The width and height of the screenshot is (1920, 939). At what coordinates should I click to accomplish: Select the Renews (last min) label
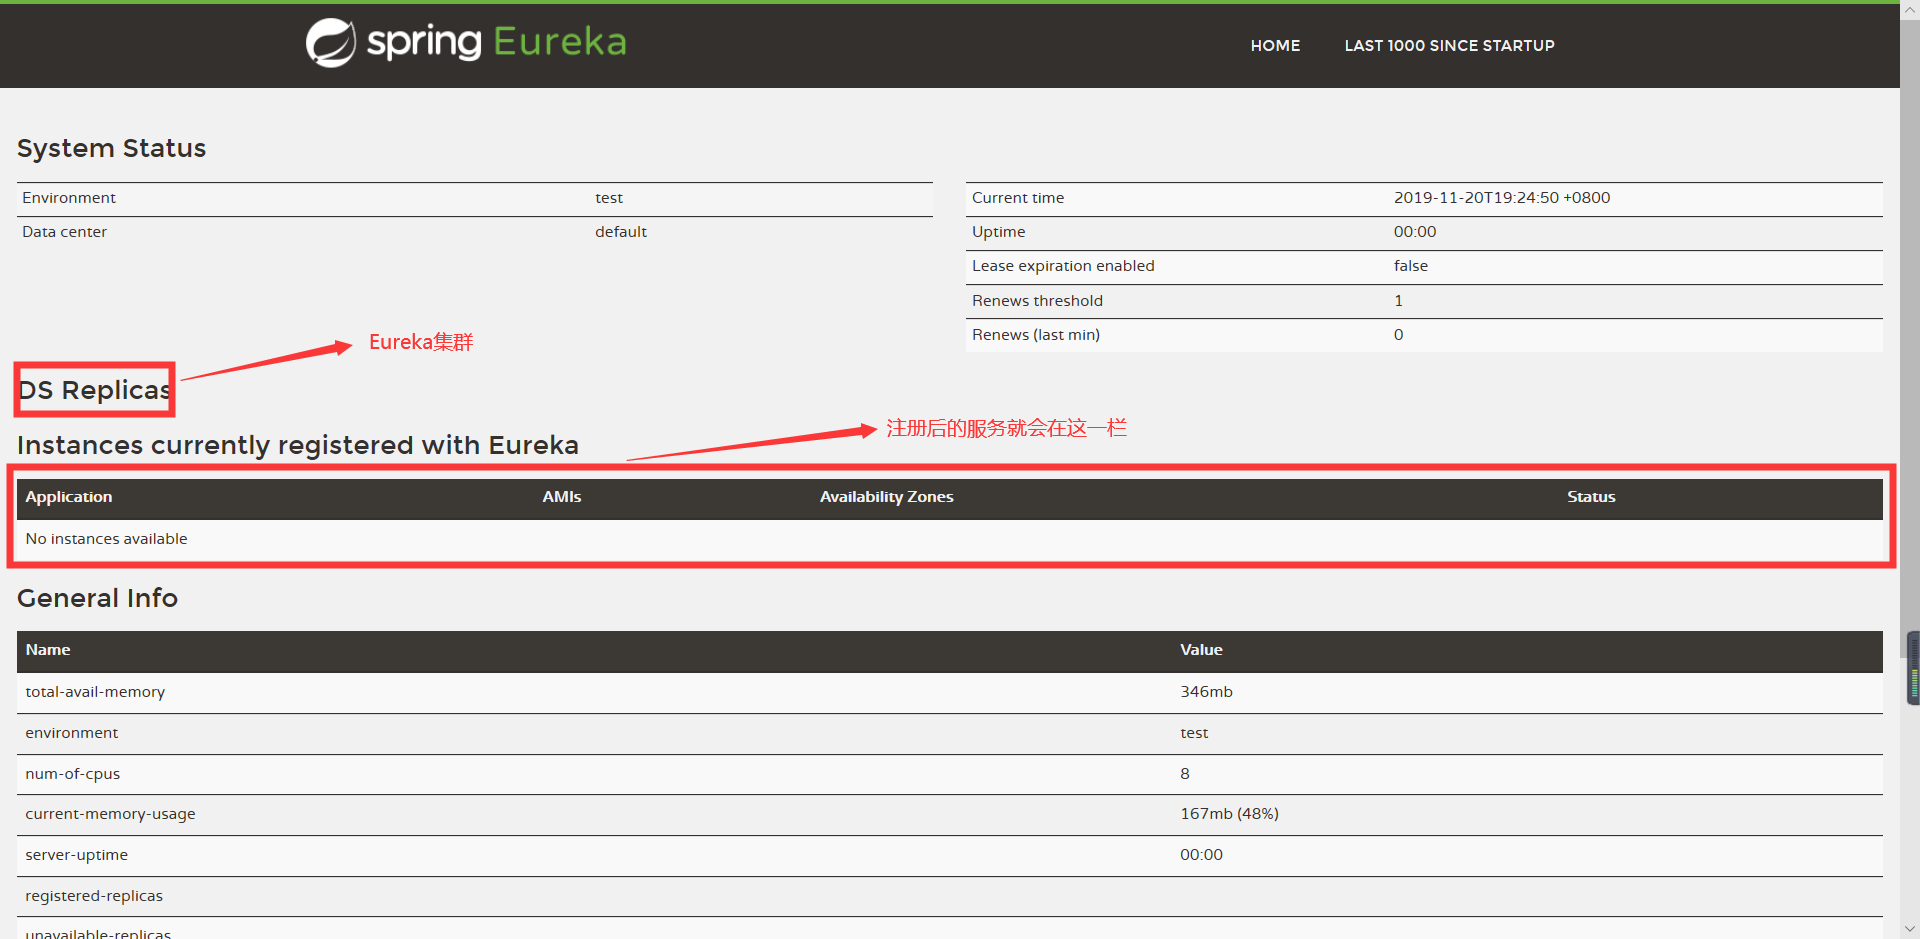[1036, 335]
